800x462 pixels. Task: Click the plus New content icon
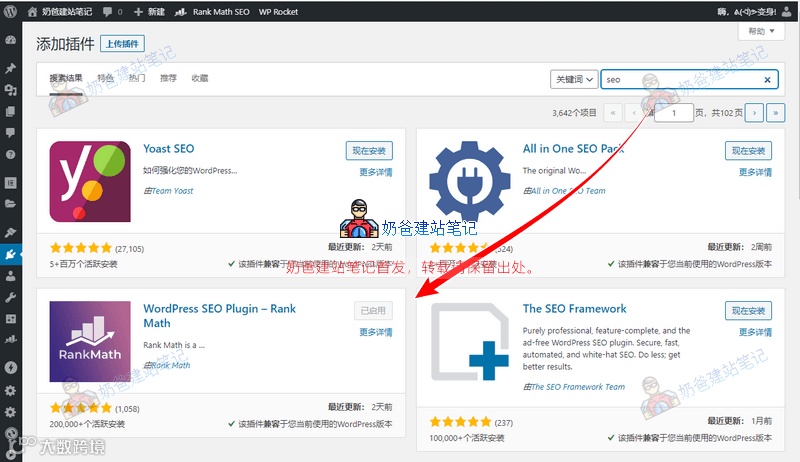tap(138, 12)
